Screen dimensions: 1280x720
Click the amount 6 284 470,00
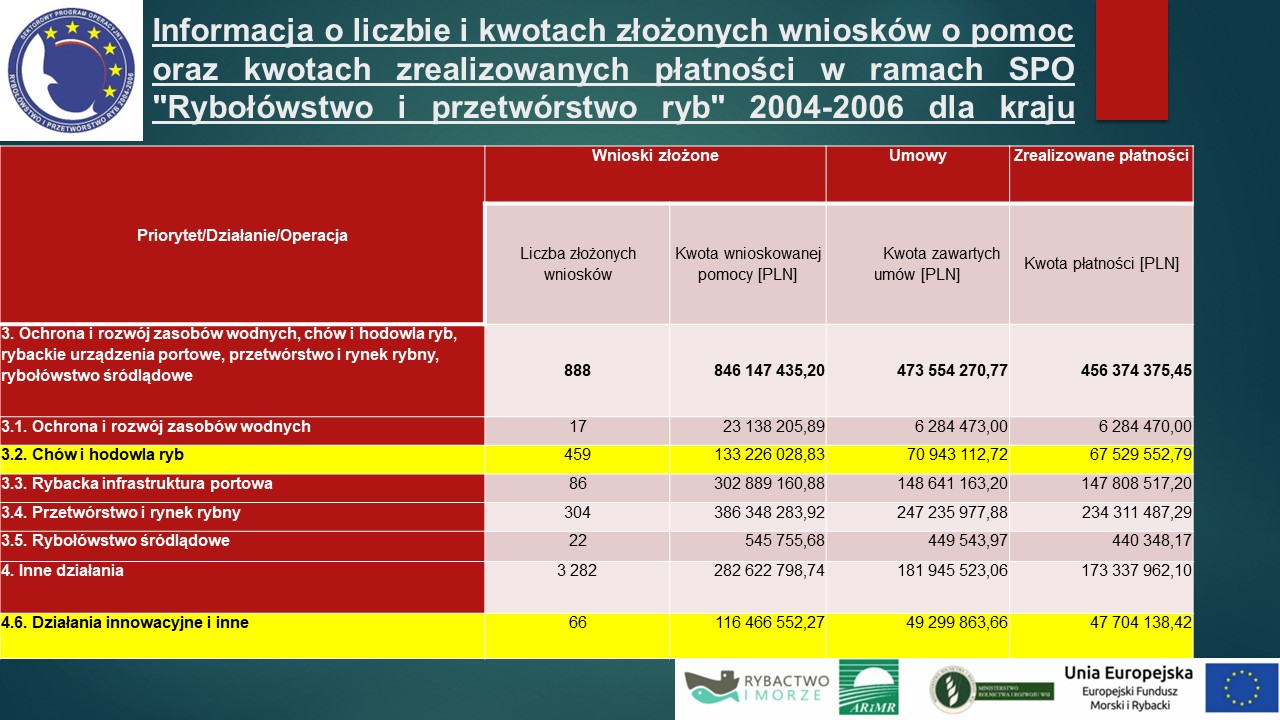tap(1145, 427)
